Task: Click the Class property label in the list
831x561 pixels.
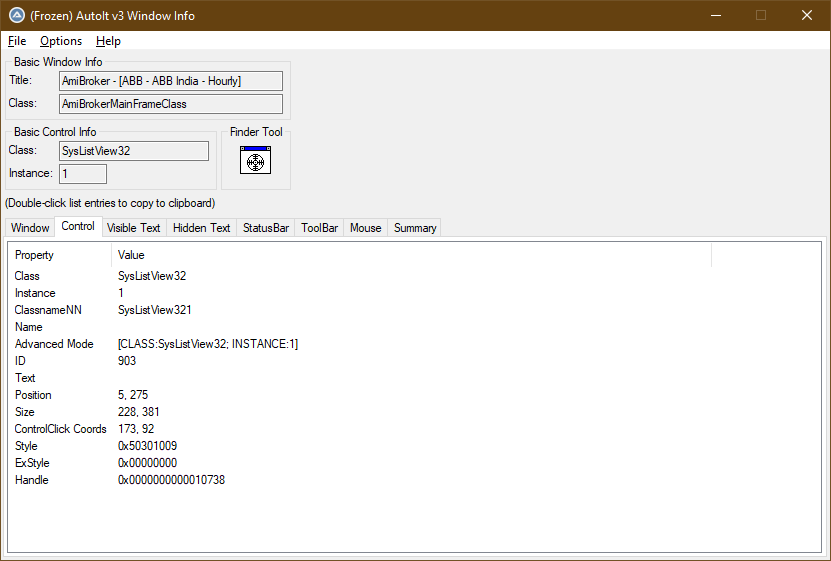Action: tap(27, 276)
